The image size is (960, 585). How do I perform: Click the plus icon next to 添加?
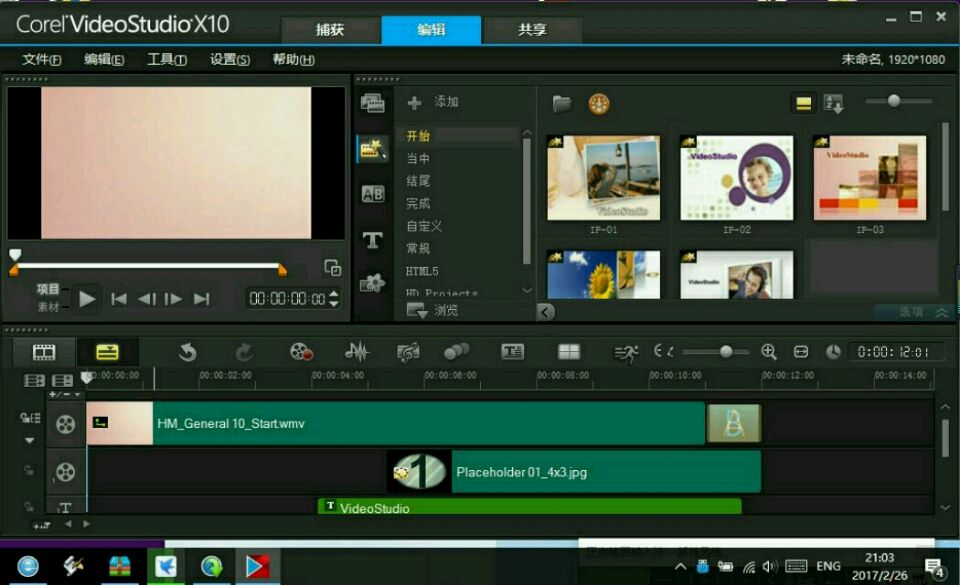414,103
